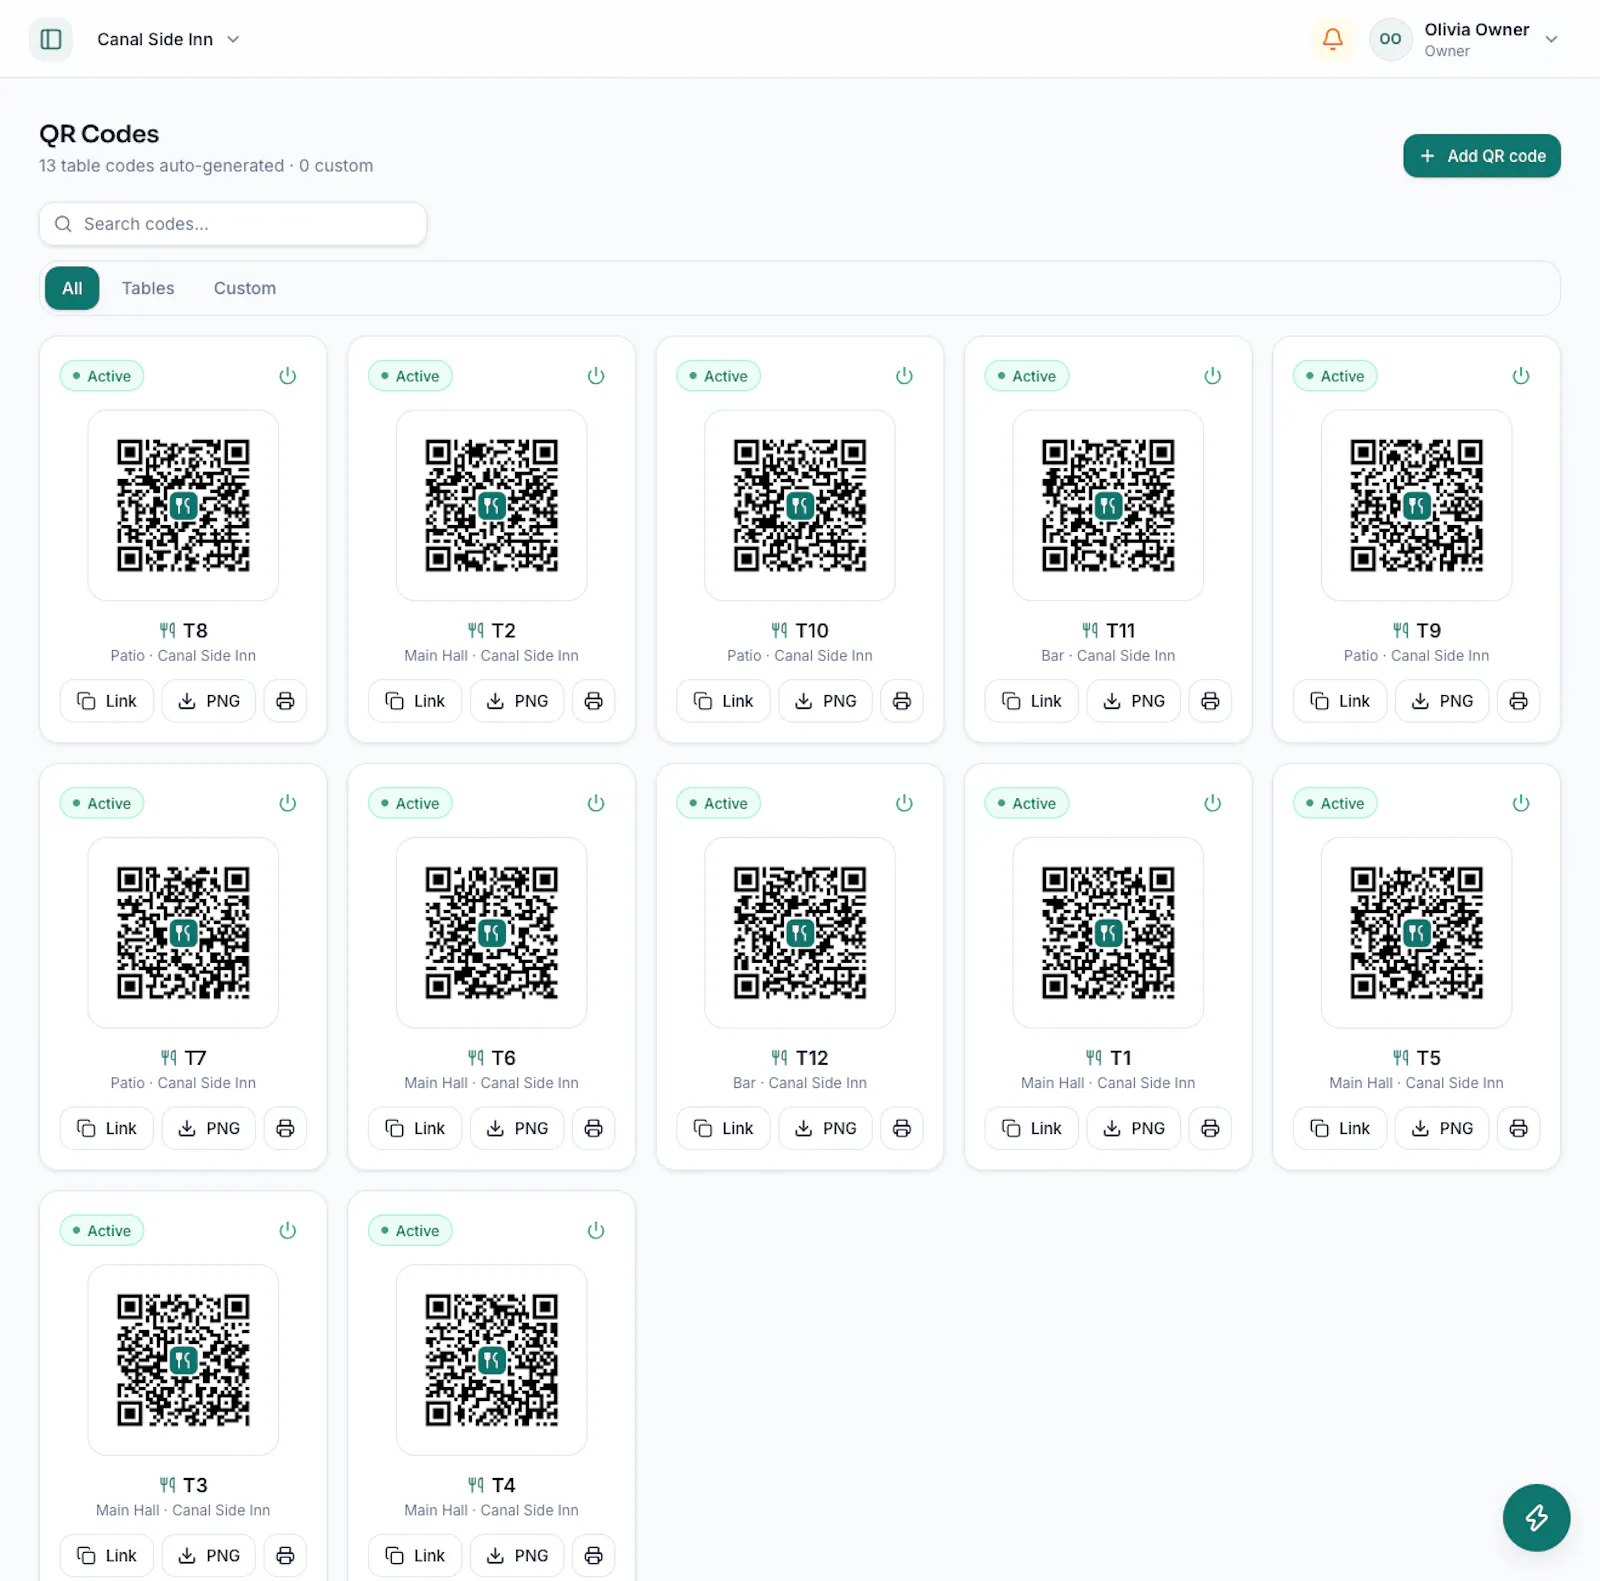This screenshot has height=1581, width=1600.
Task: Print the T1 QR code
Action: pos(1210,1128)
